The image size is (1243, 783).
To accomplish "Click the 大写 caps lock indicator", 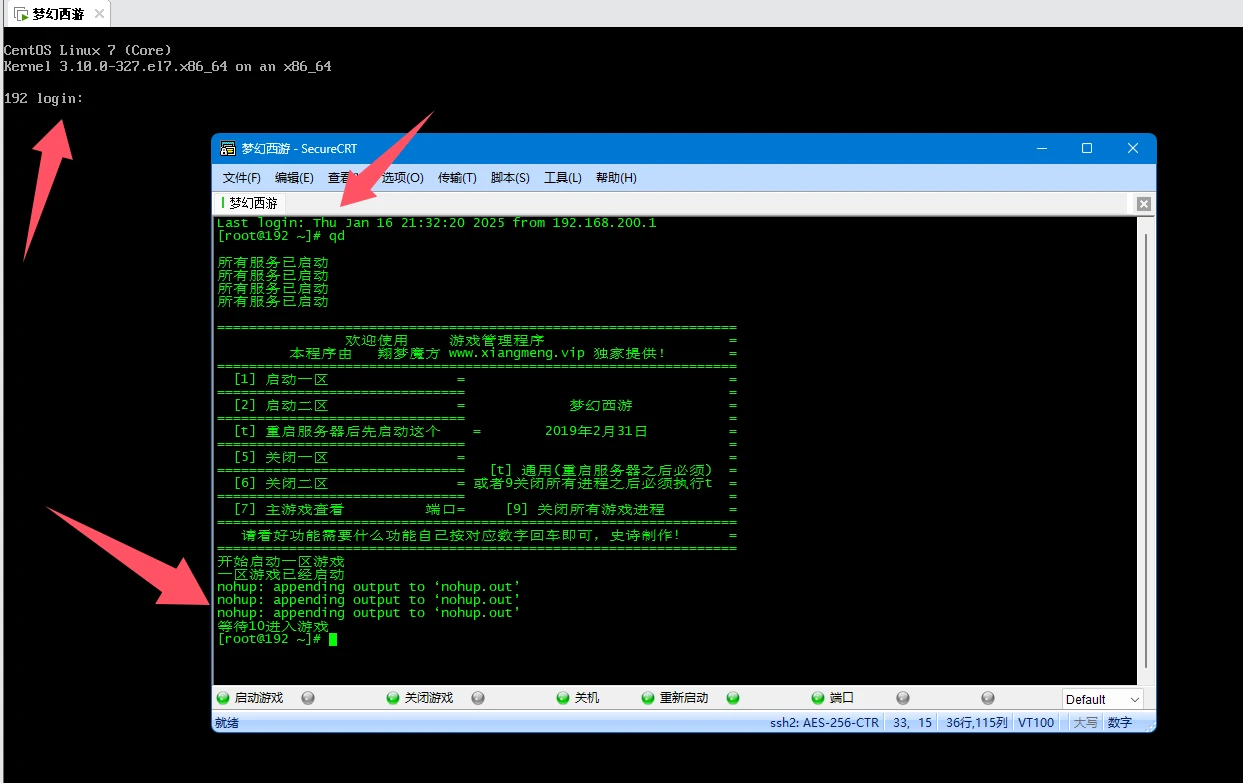I will (1085, 723).
